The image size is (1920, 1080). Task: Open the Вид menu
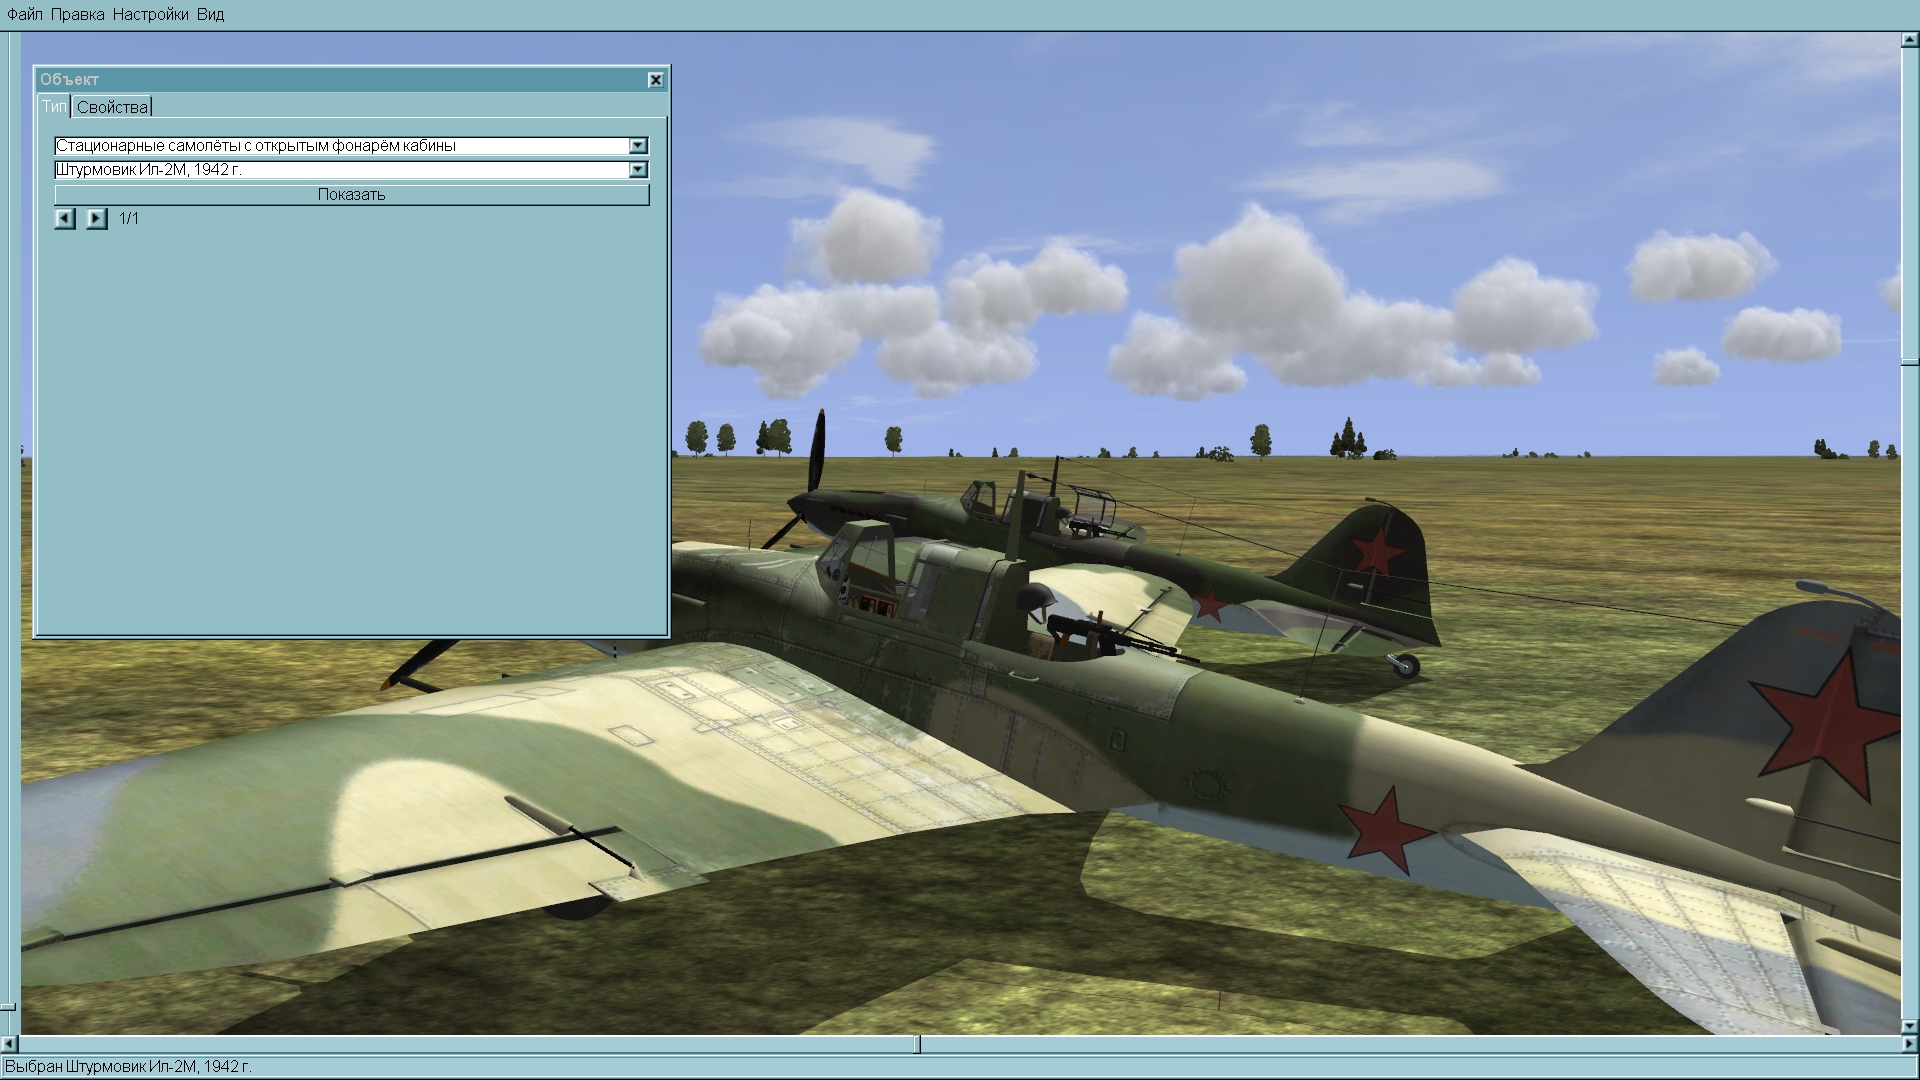point(210,14)
